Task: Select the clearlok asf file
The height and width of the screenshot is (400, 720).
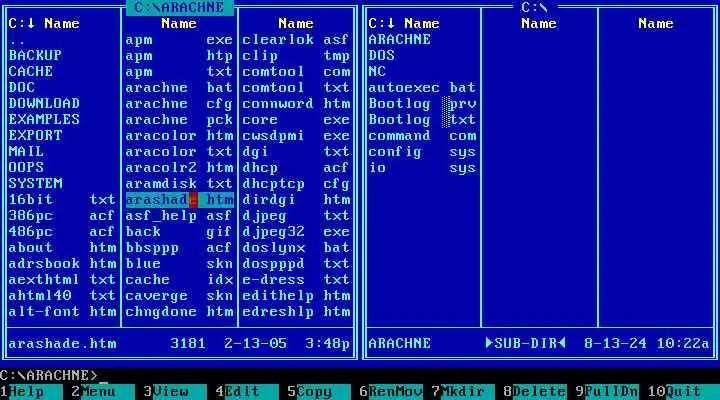Action: 296,40
